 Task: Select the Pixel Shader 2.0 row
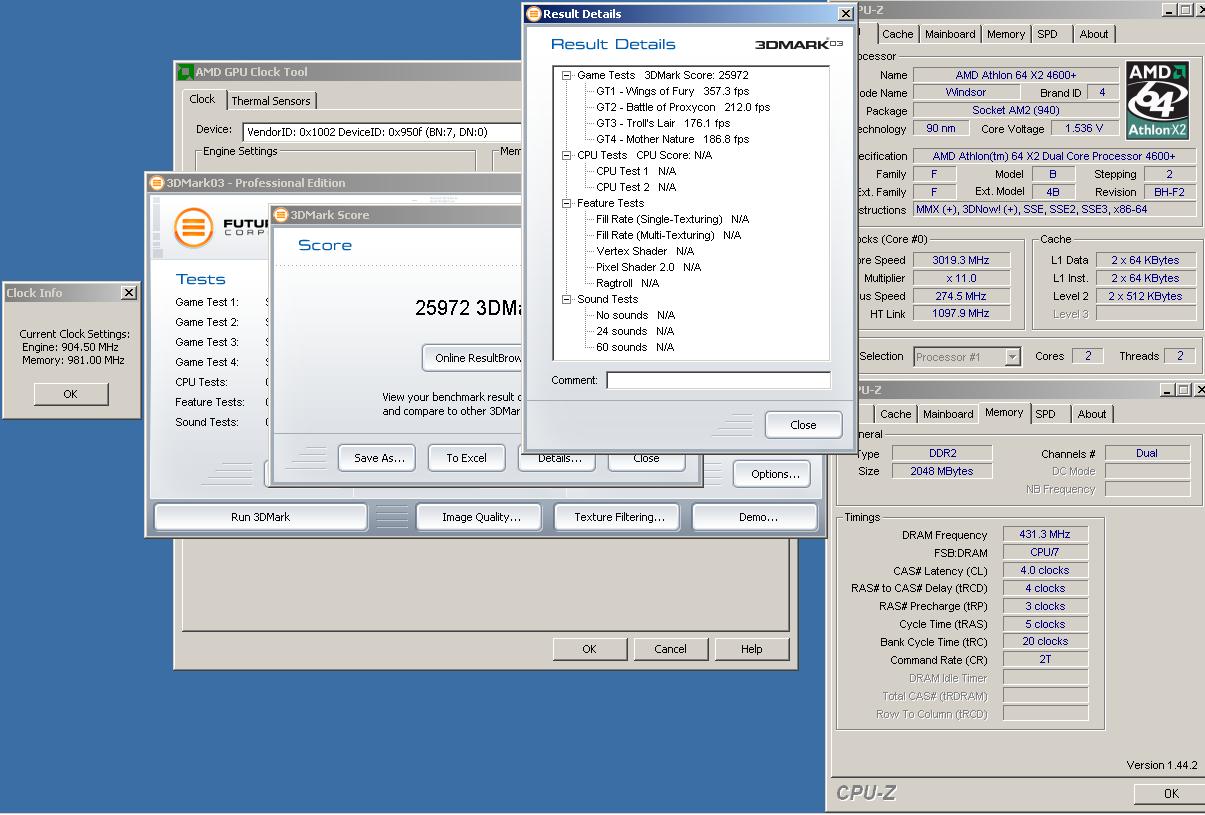pos(648,267)
